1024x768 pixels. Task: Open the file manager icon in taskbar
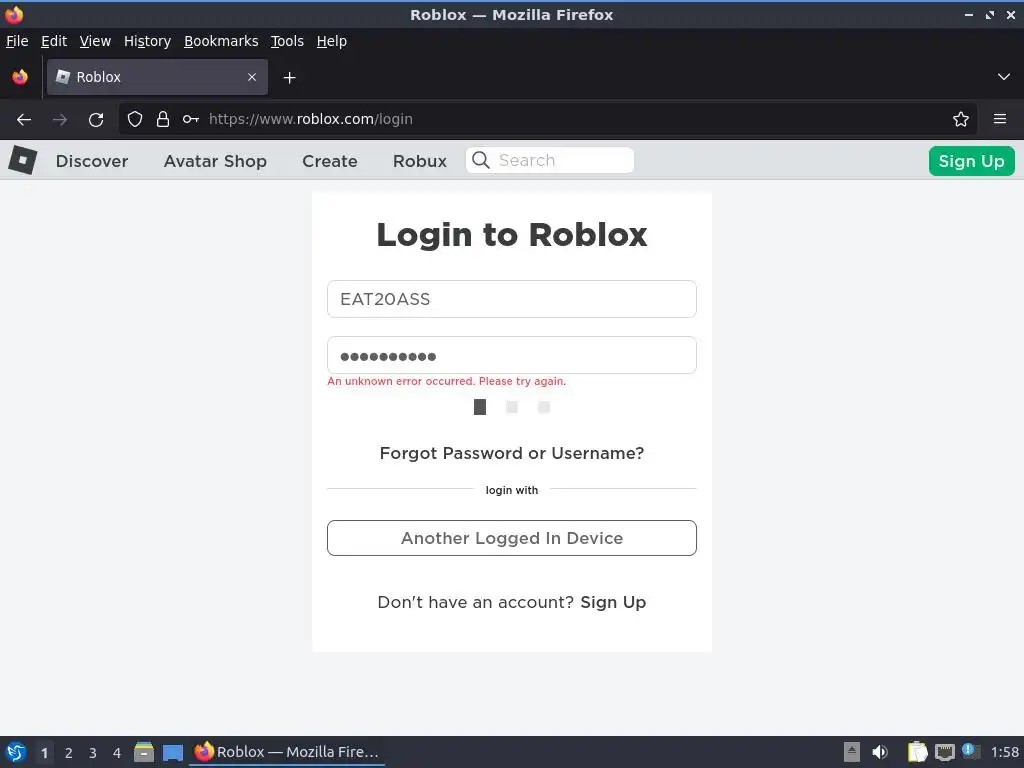click(144, 752)
